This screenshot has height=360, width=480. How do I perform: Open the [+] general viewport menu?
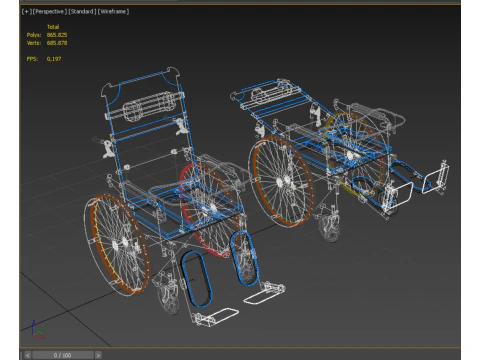[x=26, y=12]
